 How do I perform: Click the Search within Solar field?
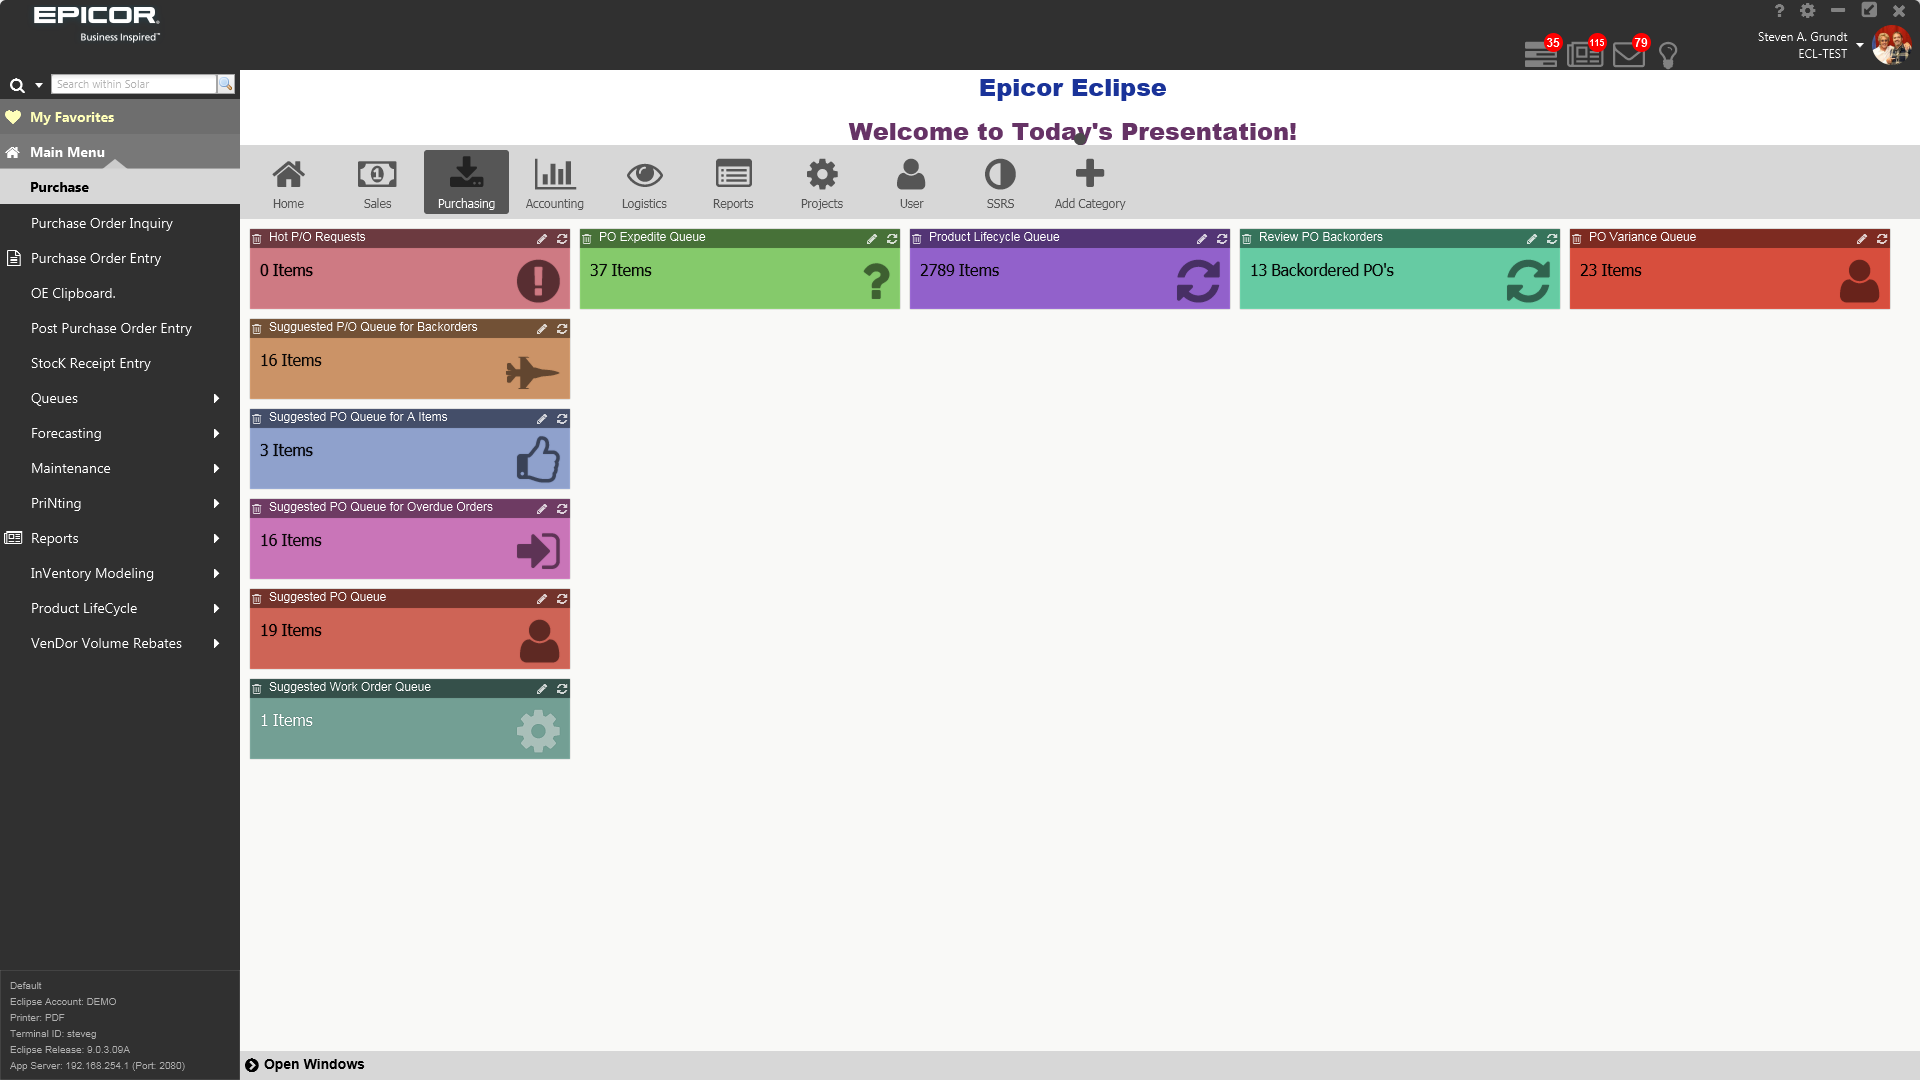click(x=133, y=84)
